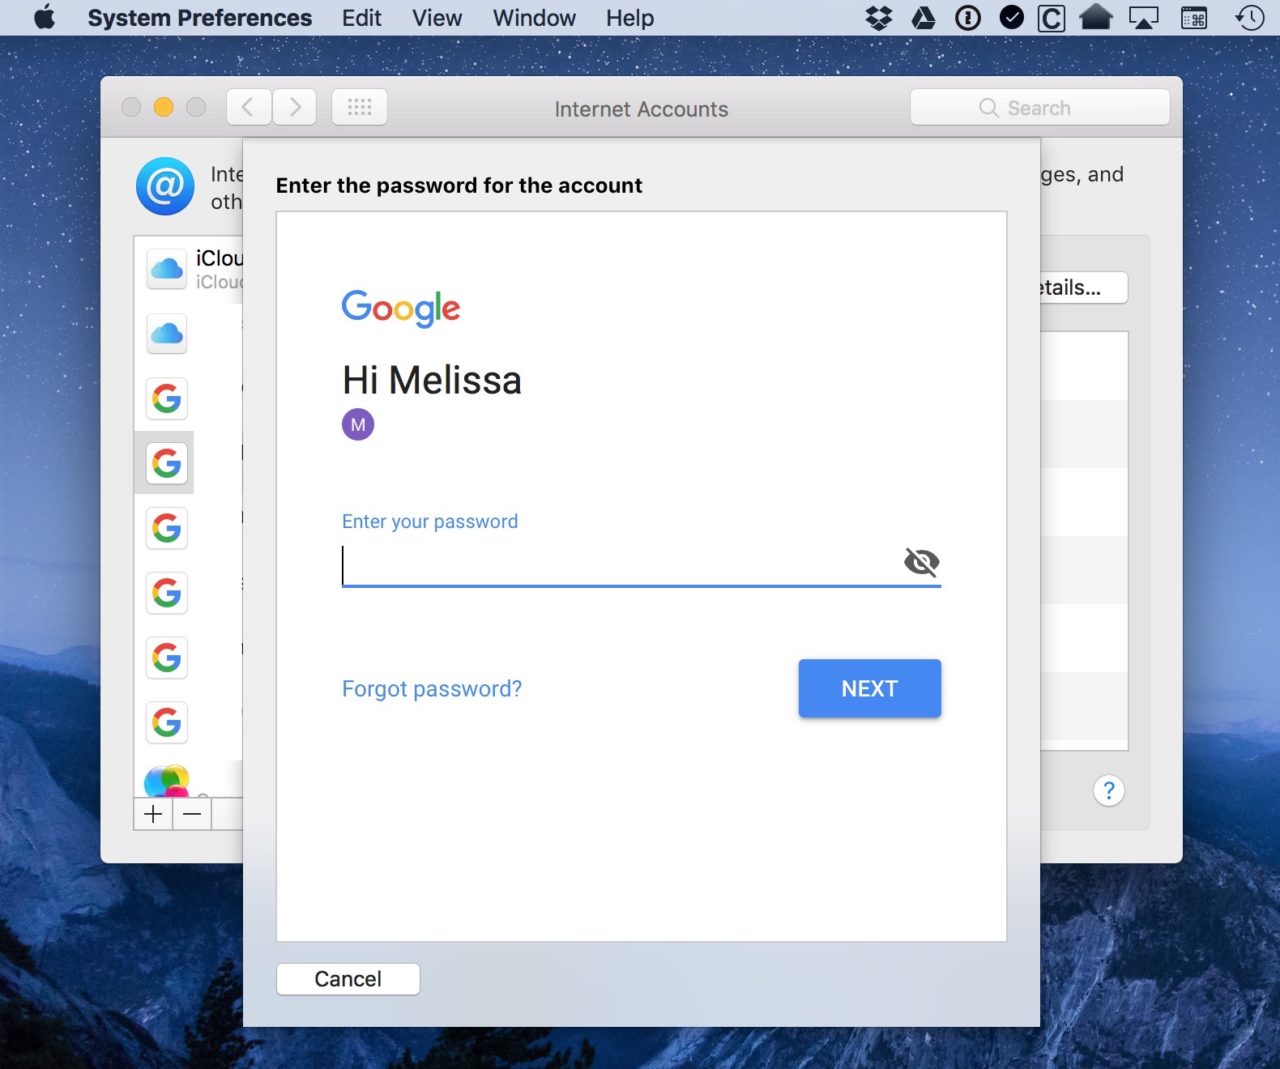1280x1069 pixels.
Task: Click the blue NEXT button
Action: point(870,688)
